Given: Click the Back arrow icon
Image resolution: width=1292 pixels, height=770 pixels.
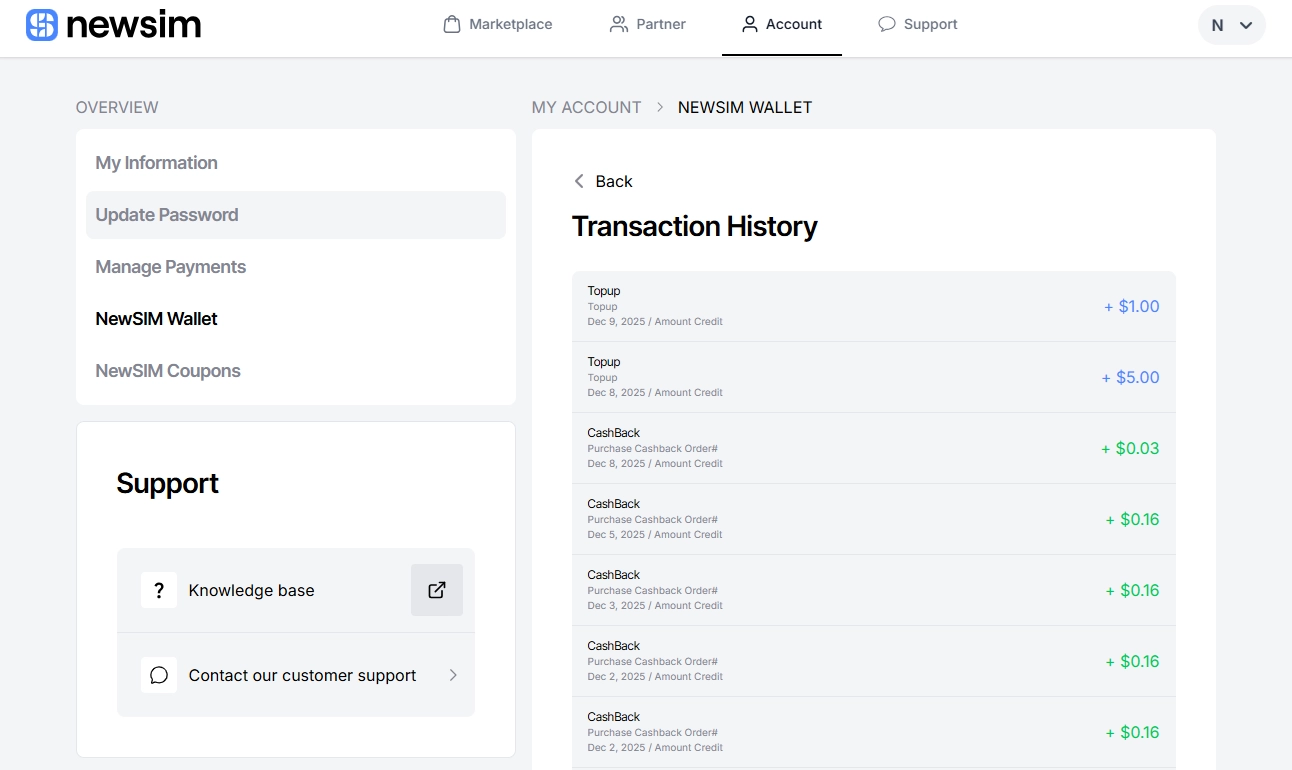Looking at the screenshot, I should point(579,181).
